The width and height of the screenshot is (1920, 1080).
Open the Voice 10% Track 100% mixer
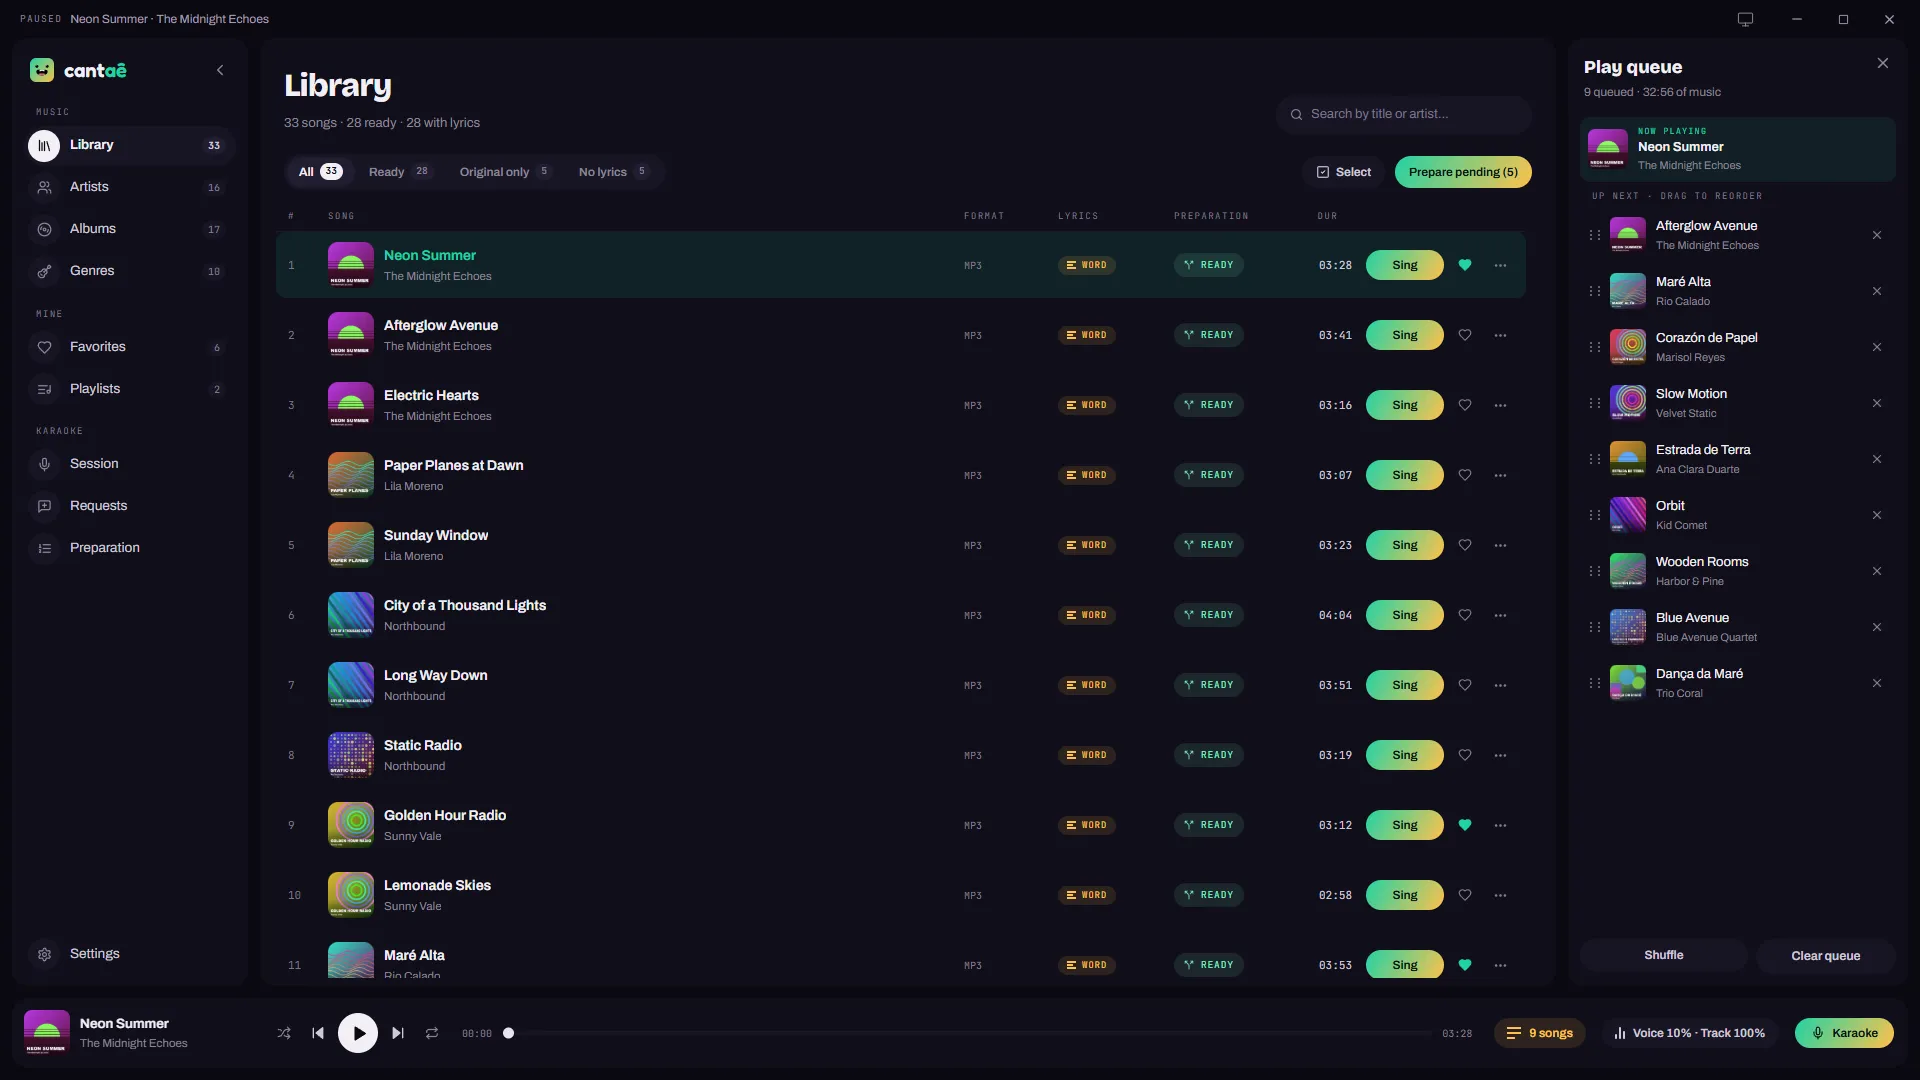coord(1689,1033)
